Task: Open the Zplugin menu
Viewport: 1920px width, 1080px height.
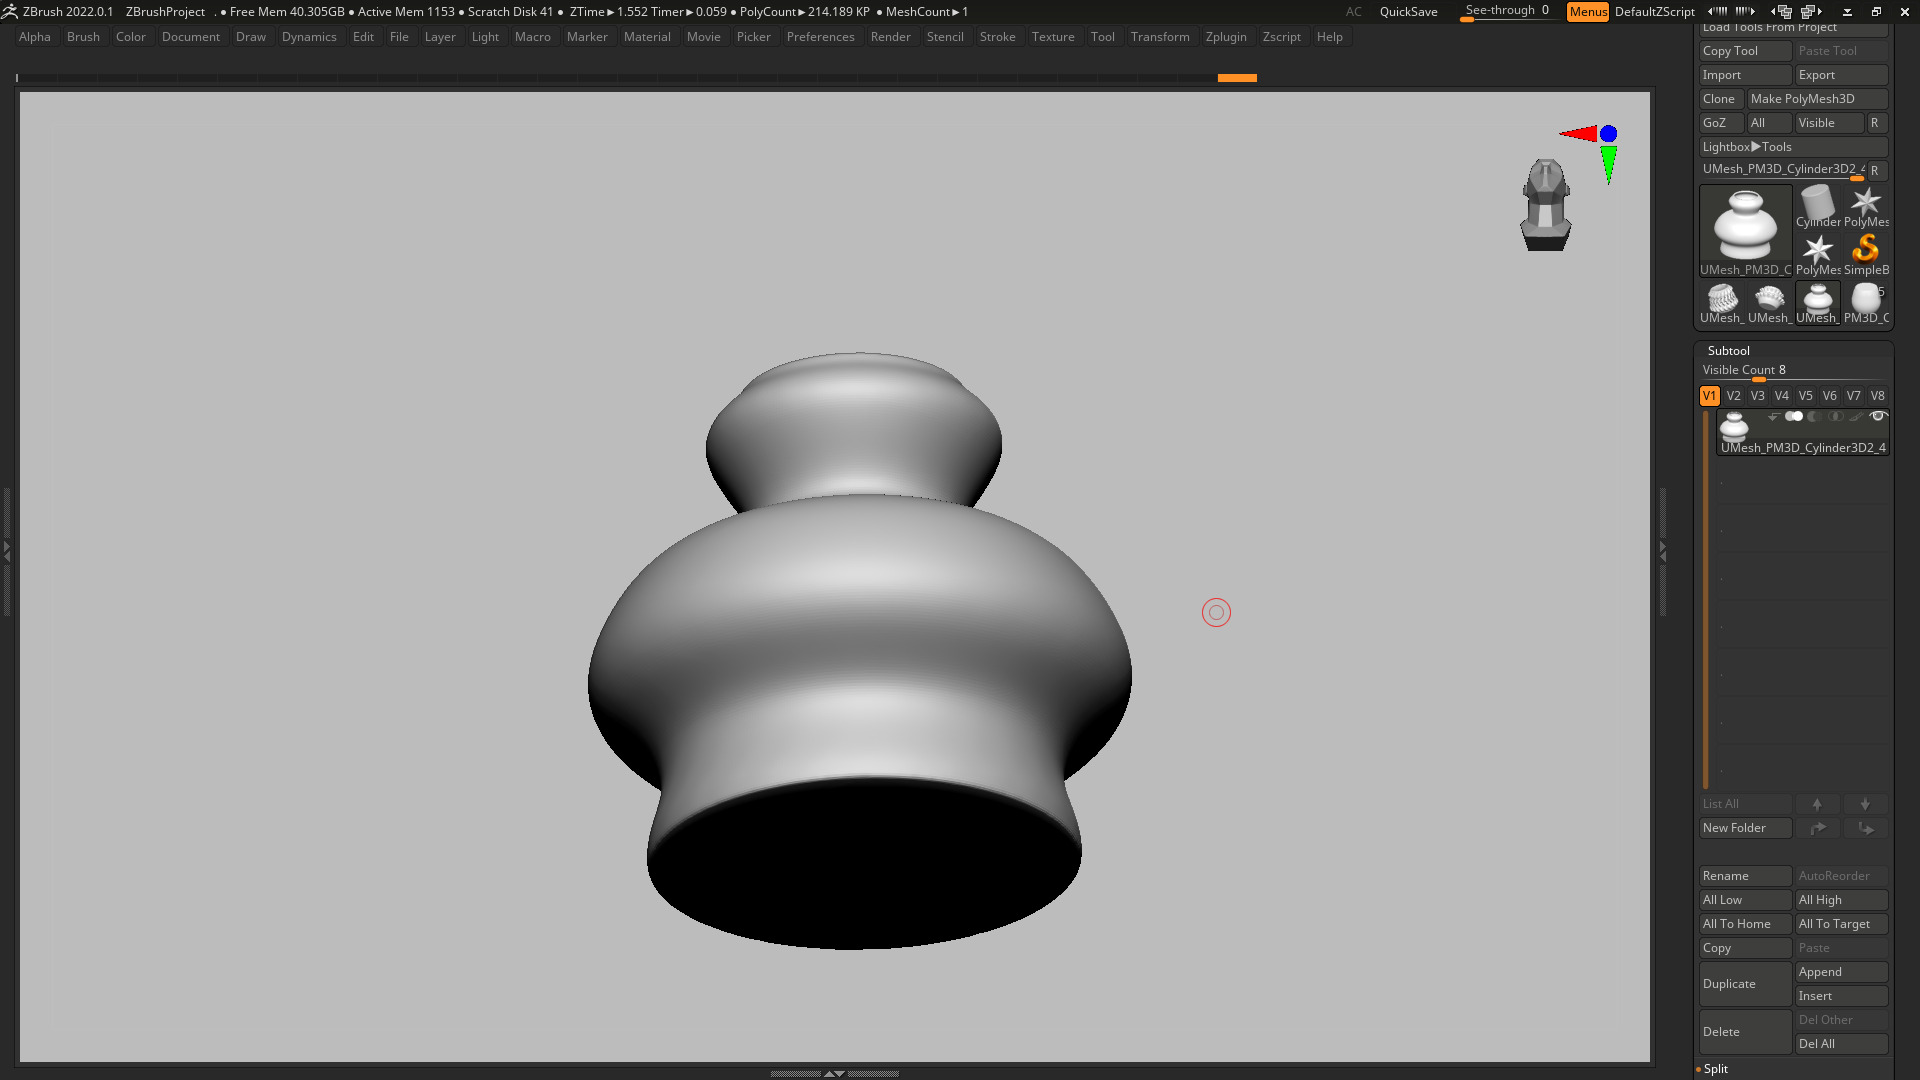Action: pos(1226,37)
